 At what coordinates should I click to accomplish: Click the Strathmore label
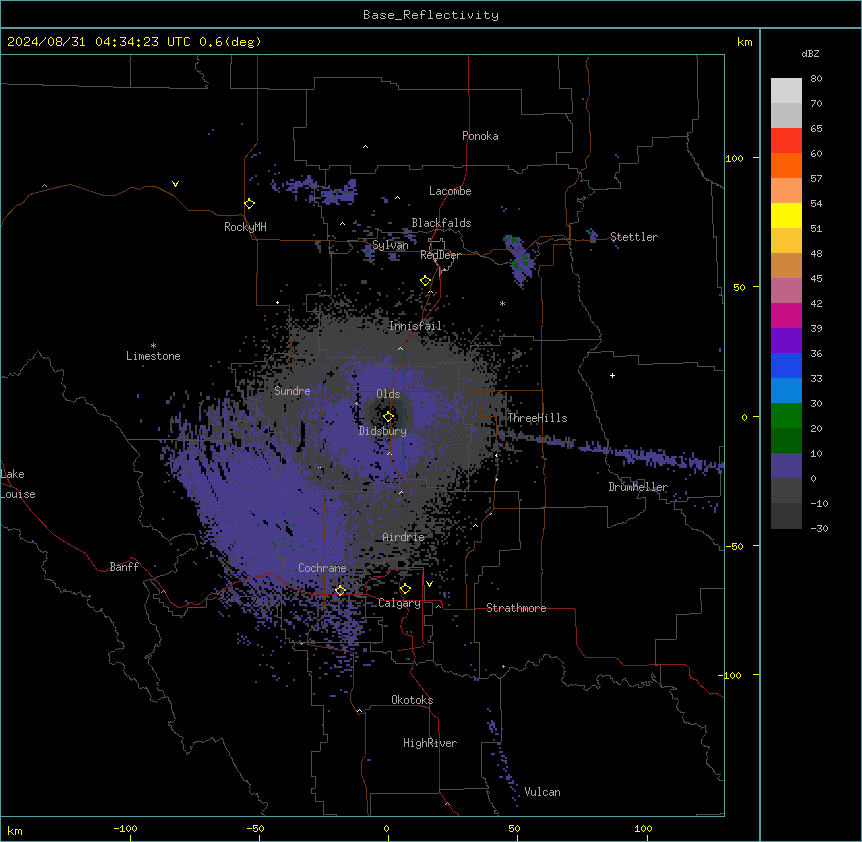(516, 608)
